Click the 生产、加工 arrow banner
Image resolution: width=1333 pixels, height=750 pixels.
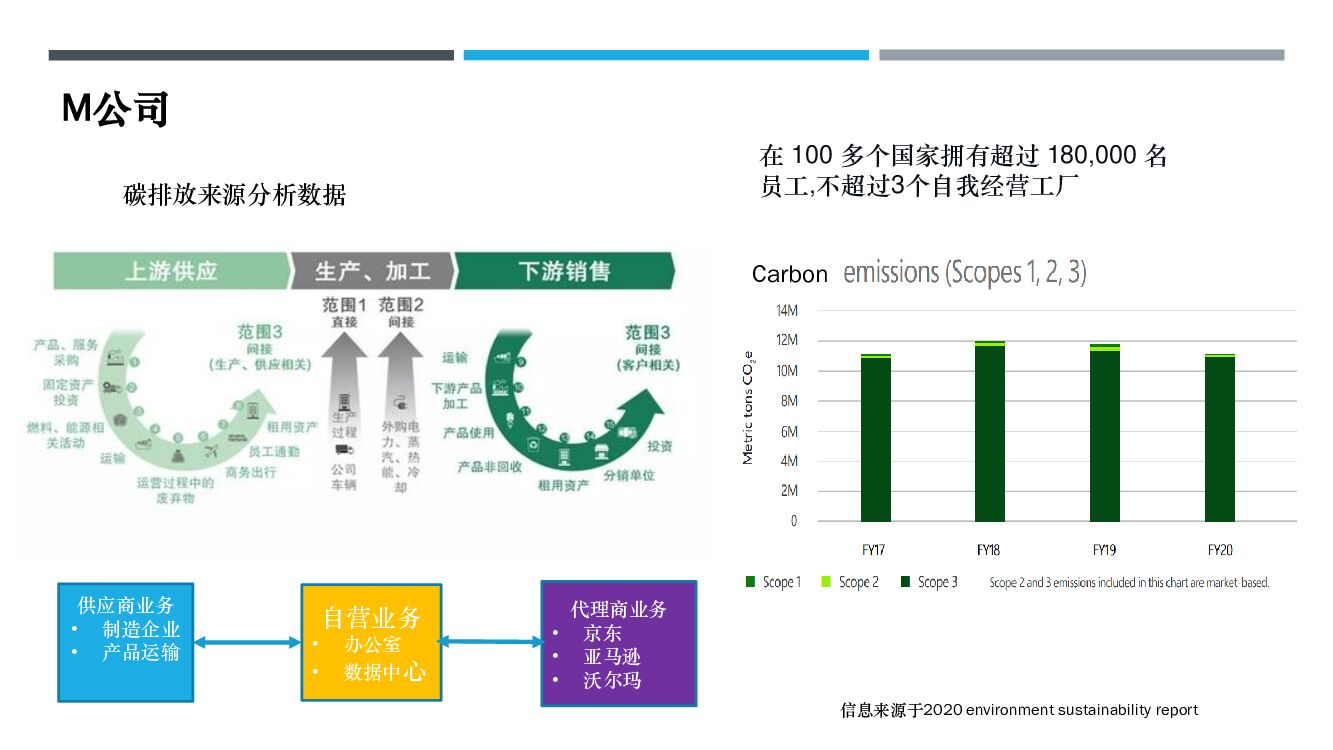[x=371, y=271]
